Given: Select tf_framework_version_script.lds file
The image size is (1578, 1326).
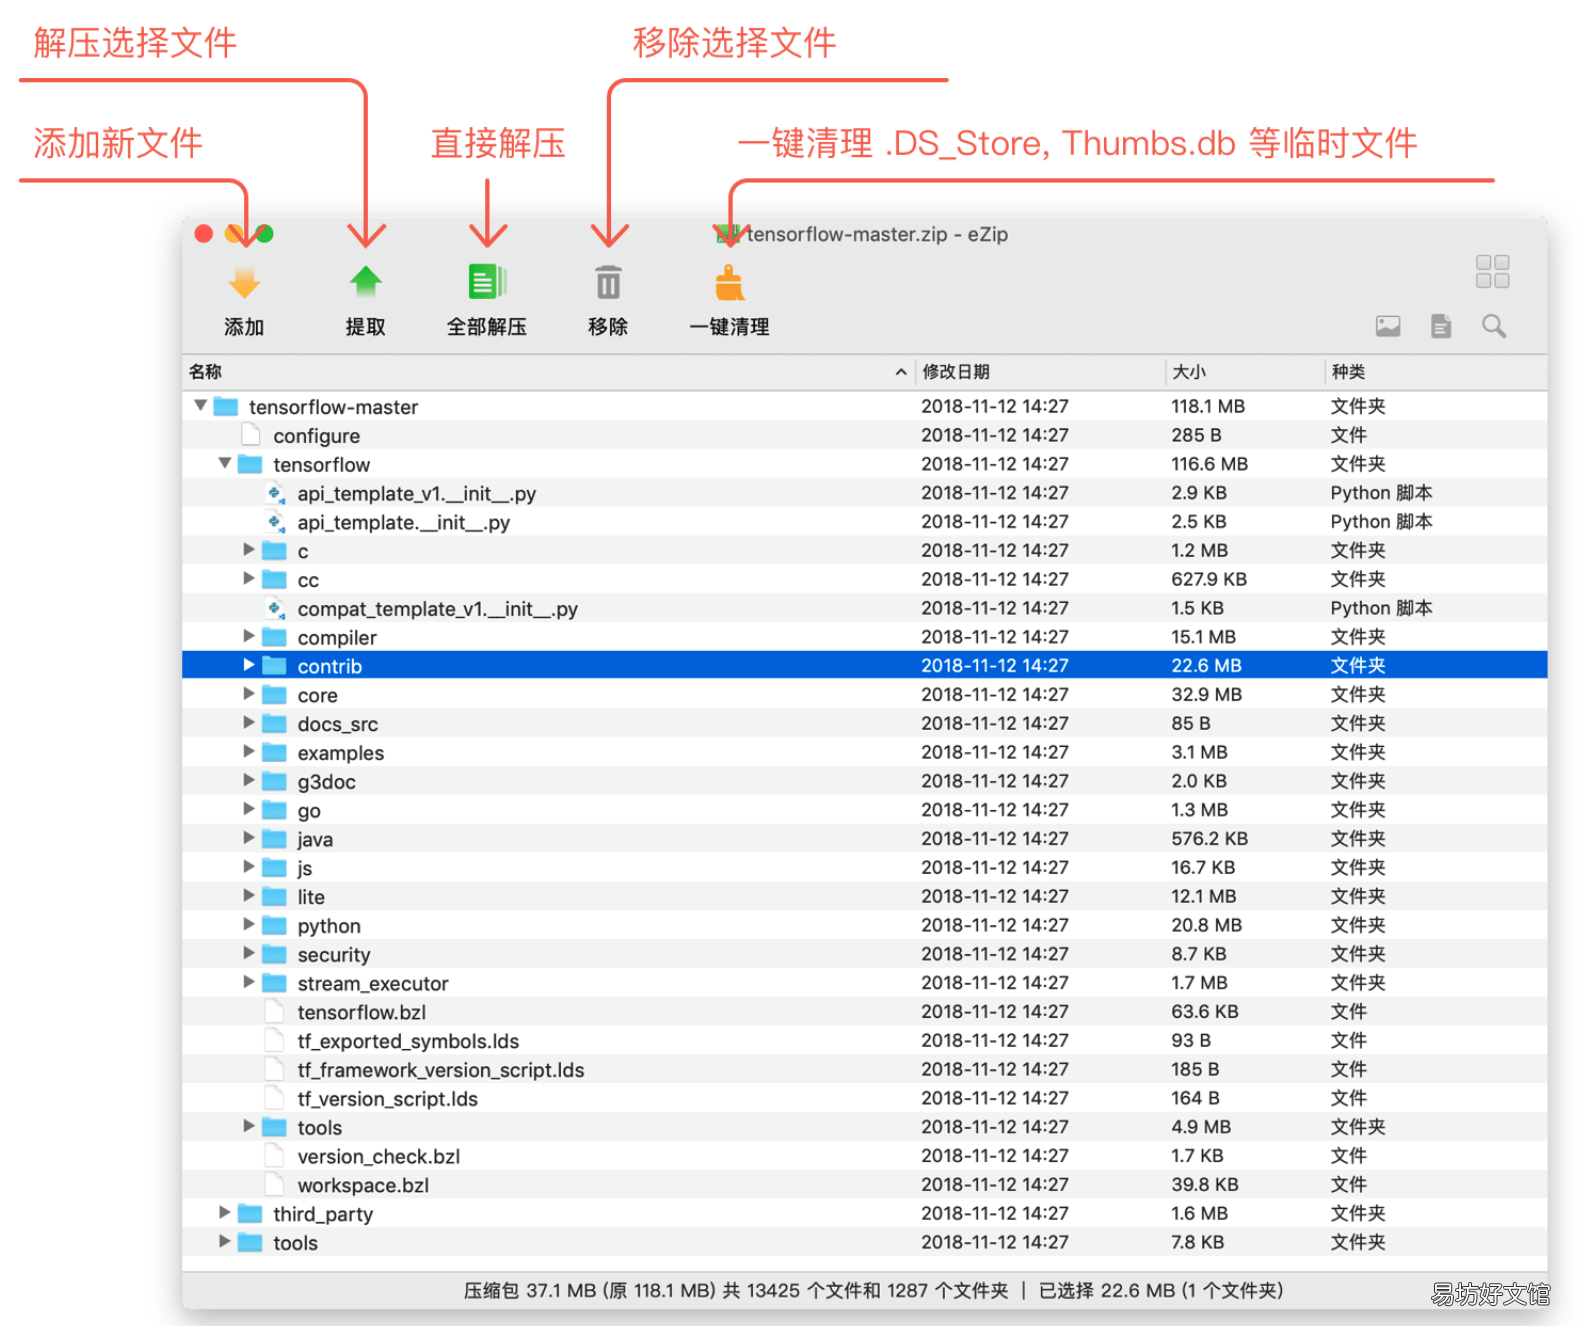Looking at the screenshot, I should click(865, 1070).
